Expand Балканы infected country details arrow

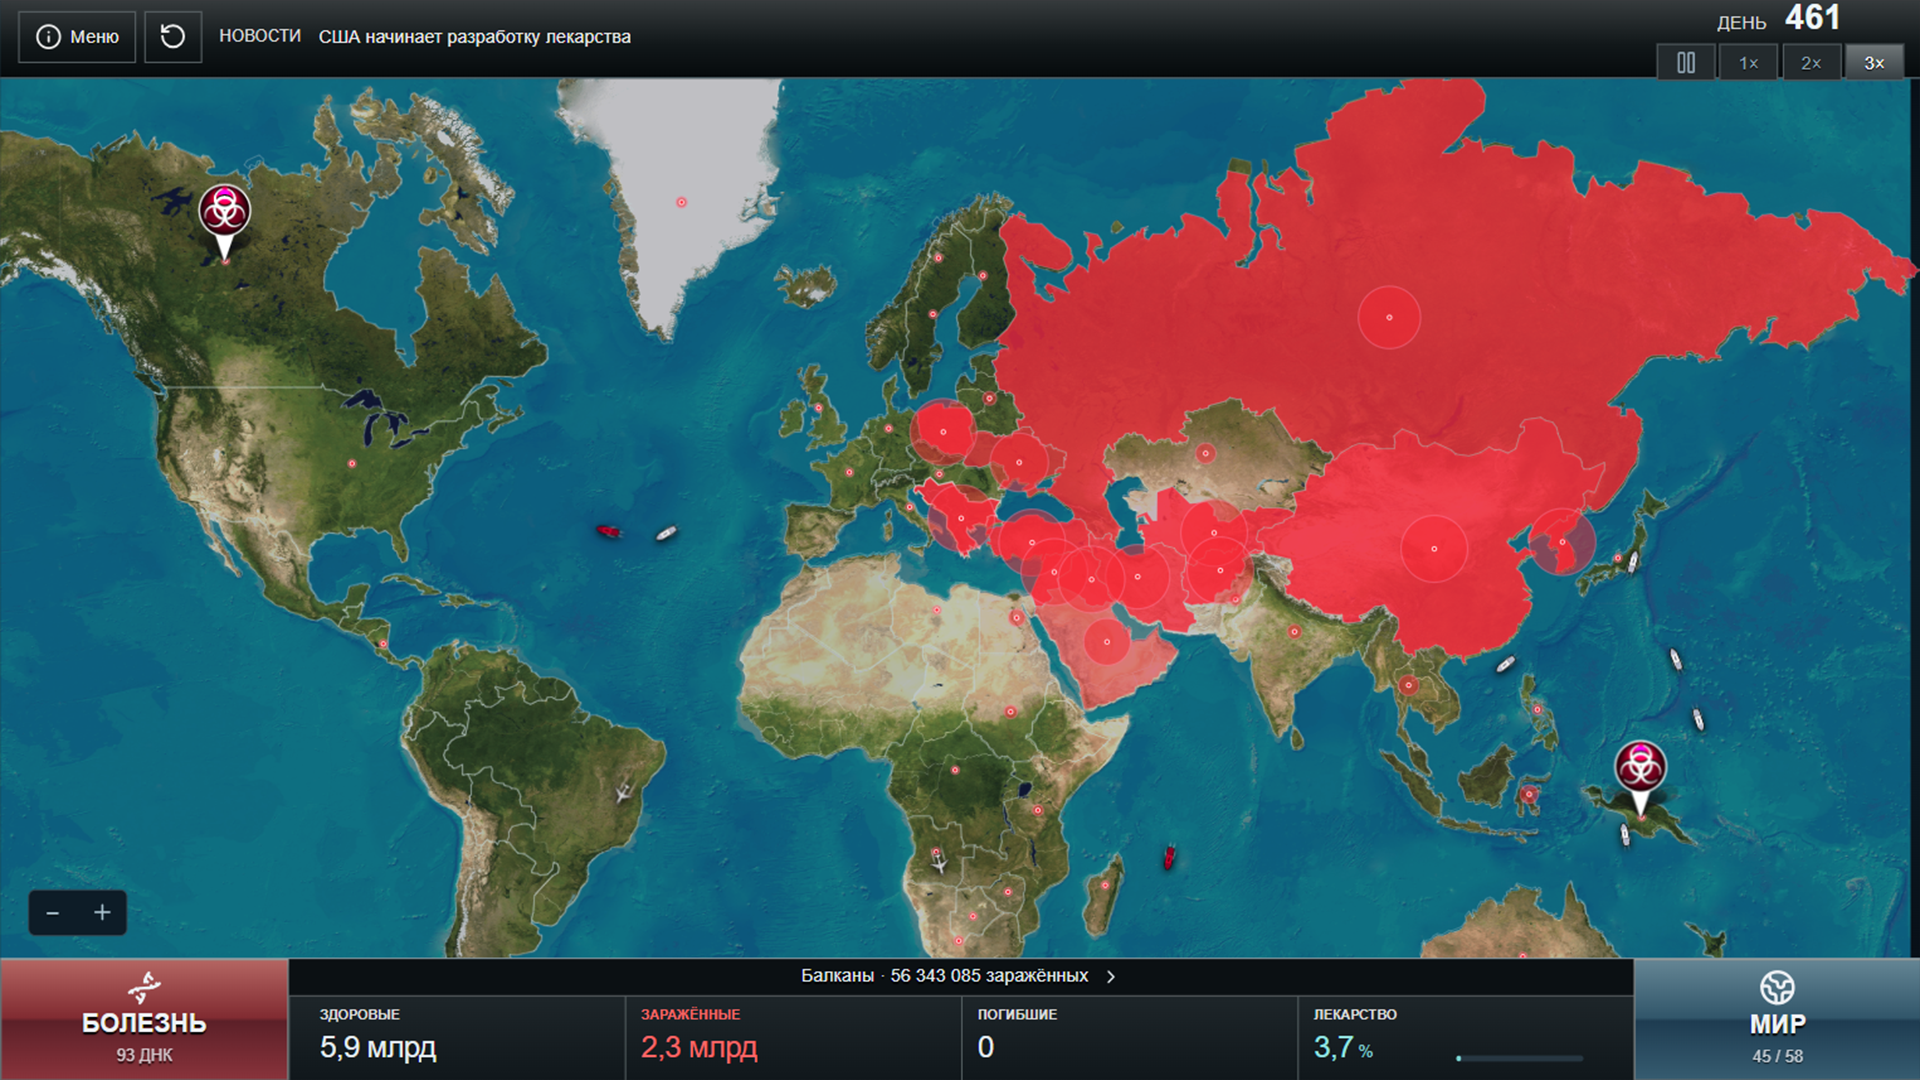click(1111, 977)
